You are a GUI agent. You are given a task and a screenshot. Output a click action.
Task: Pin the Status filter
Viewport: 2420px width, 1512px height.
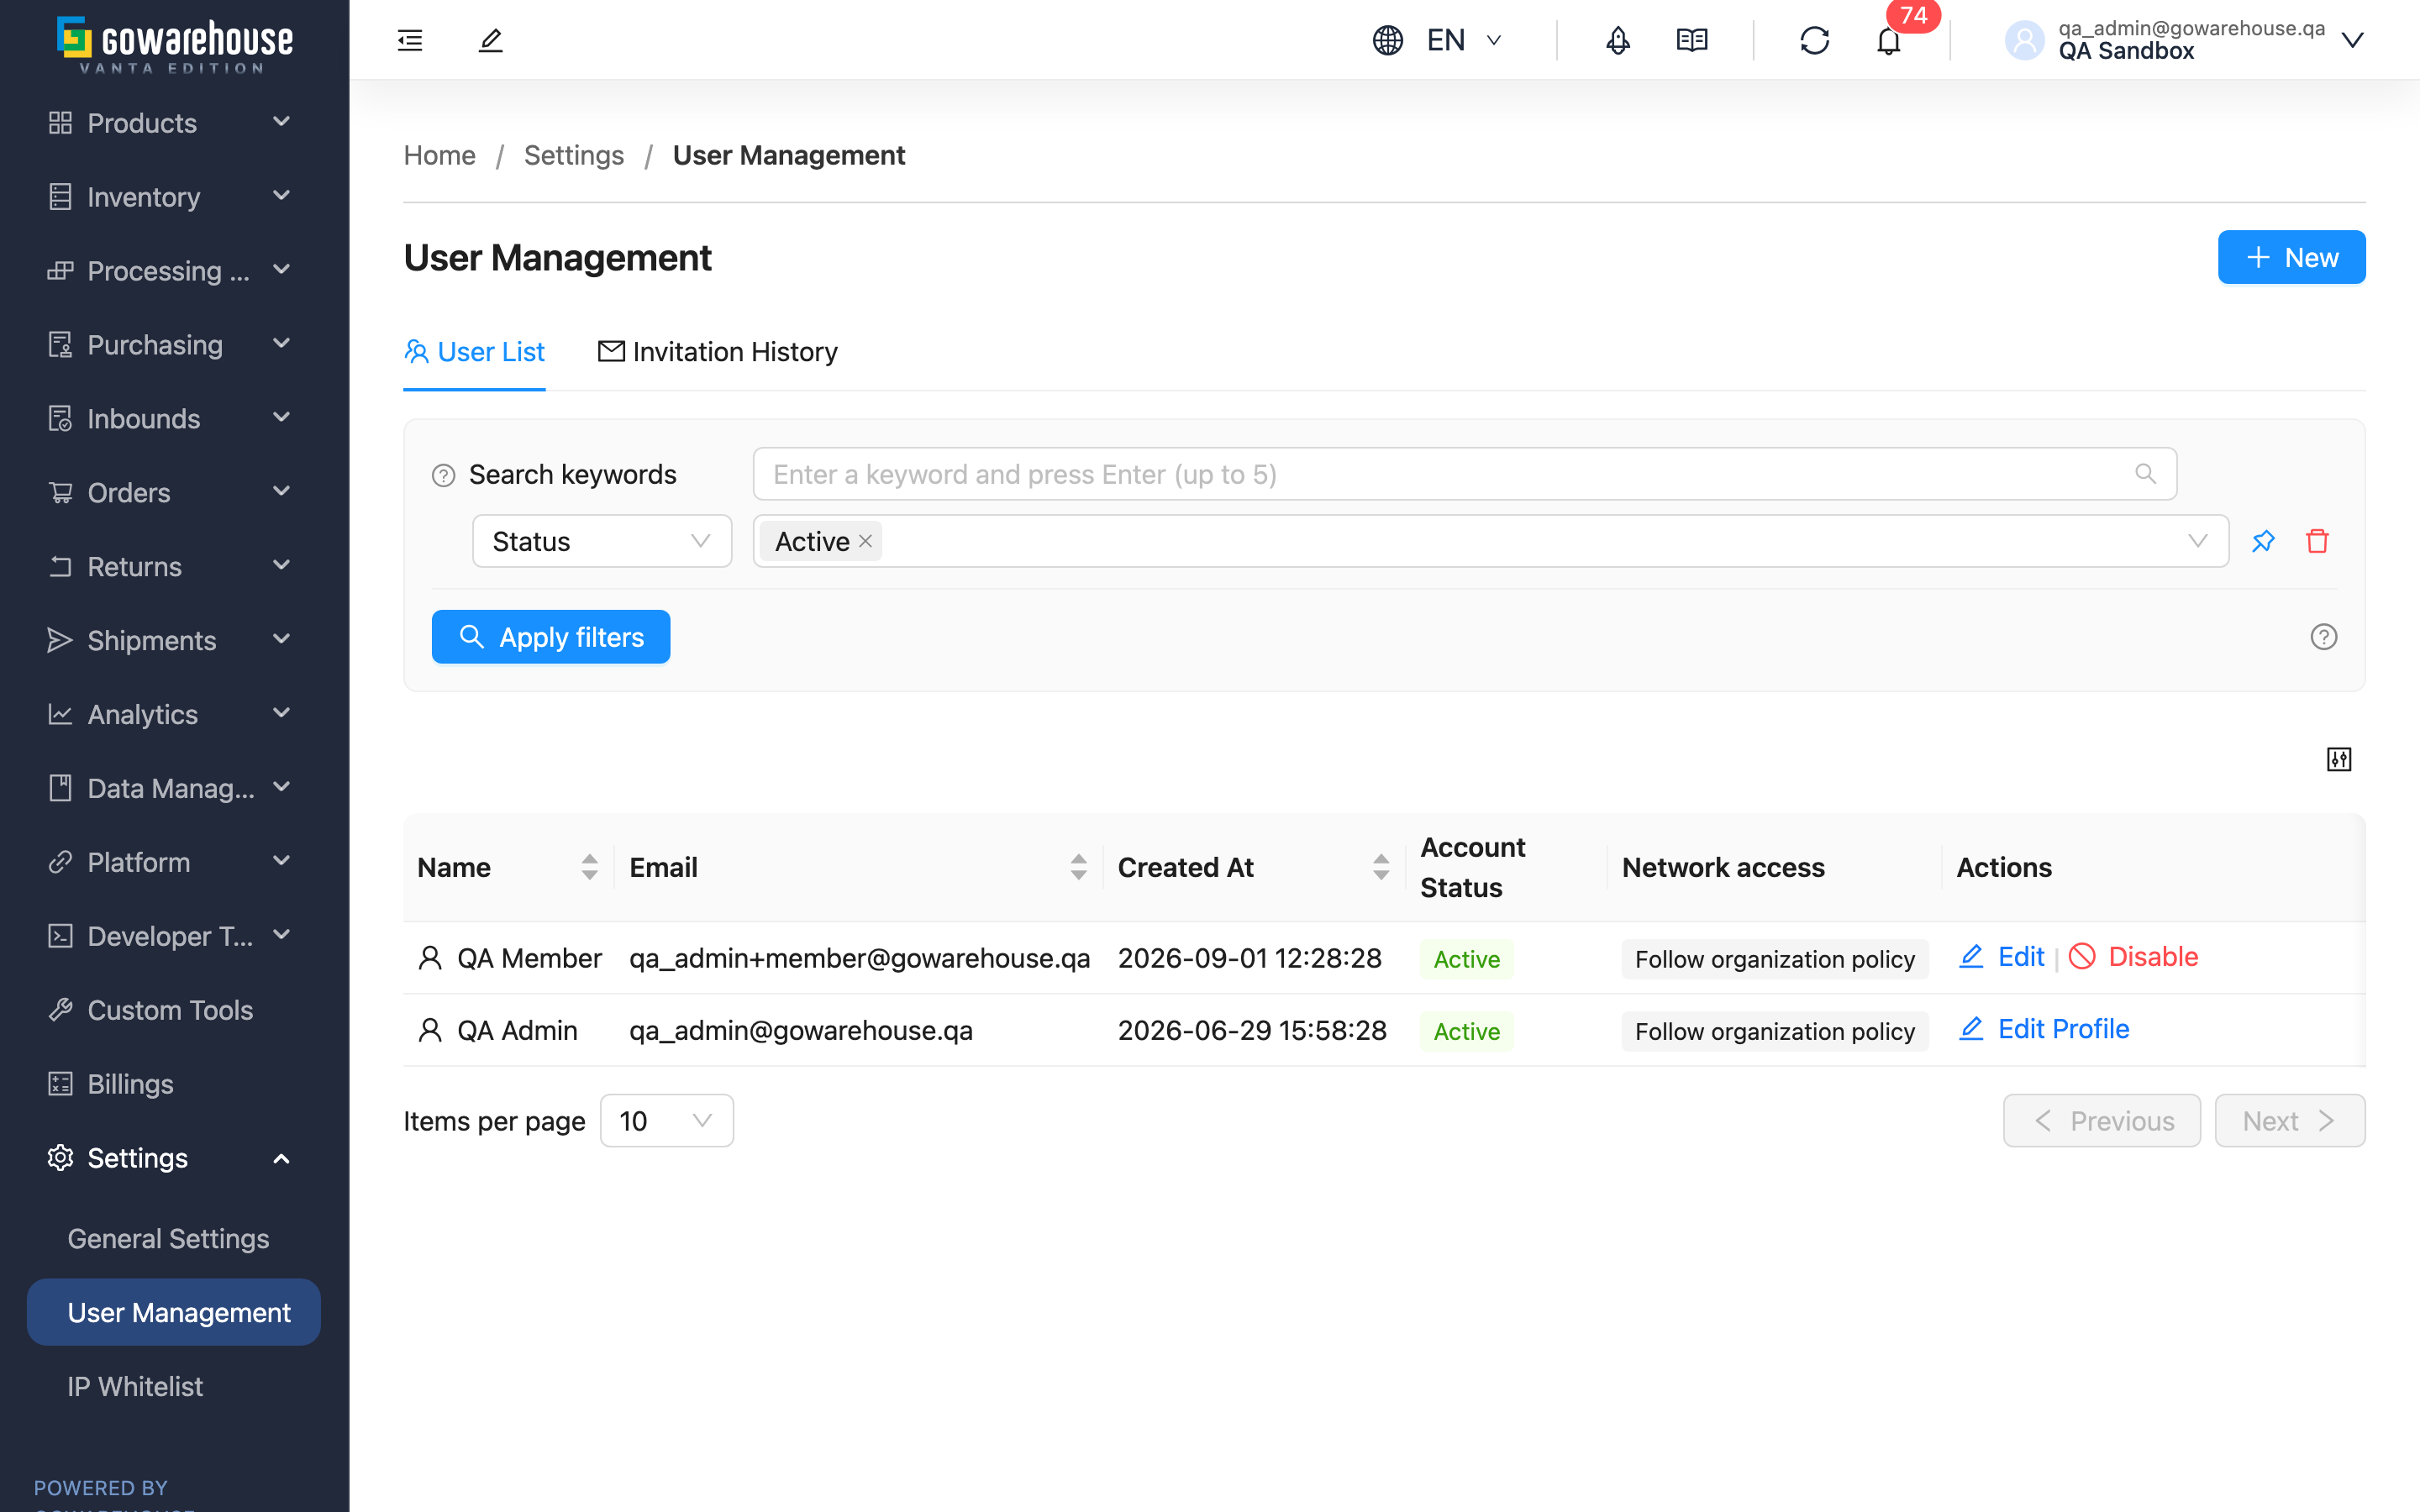pos(2263,541)
